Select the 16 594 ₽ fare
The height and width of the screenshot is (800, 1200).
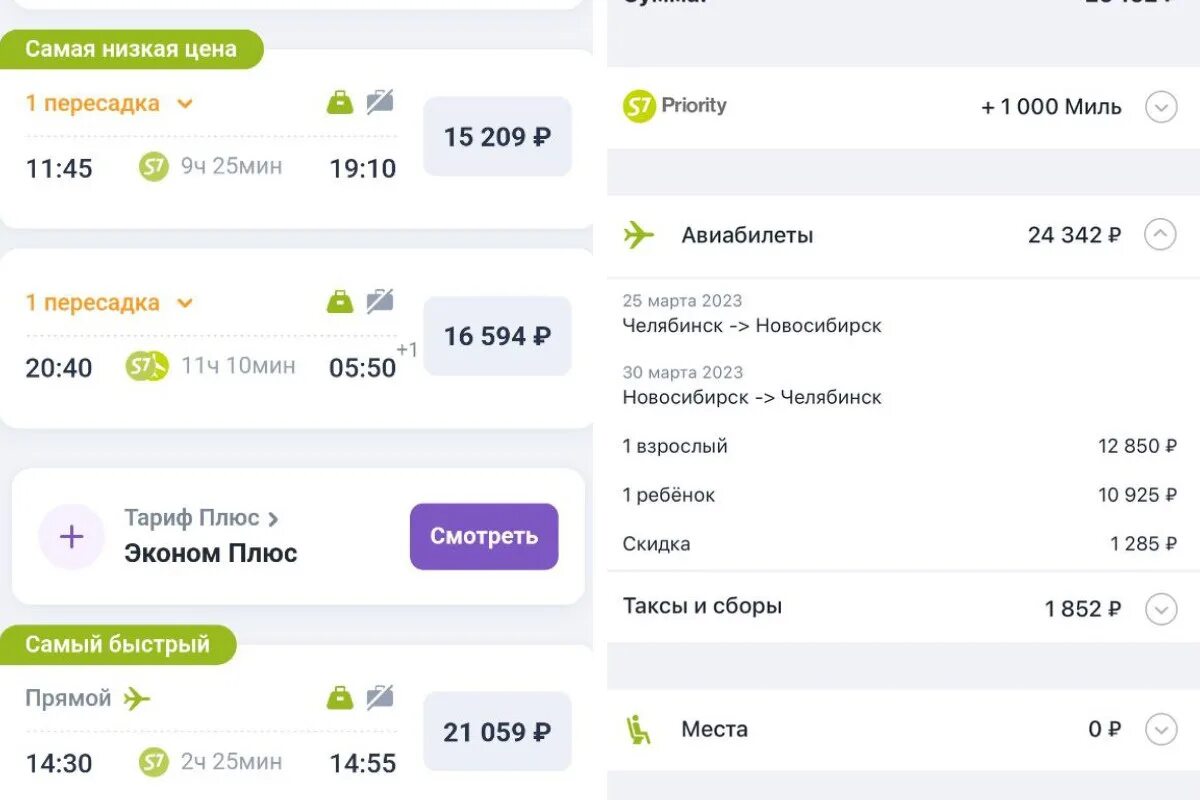pyautogui.click(x=497, y=336)
